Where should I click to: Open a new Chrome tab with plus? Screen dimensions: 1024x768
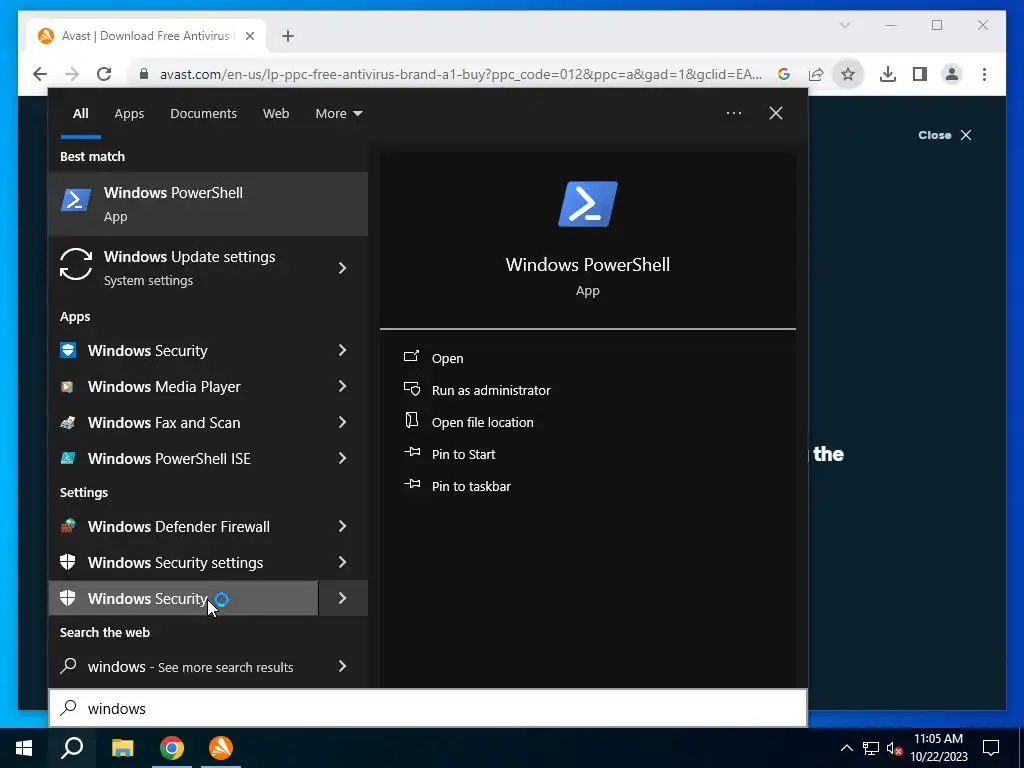pos(288,36)
